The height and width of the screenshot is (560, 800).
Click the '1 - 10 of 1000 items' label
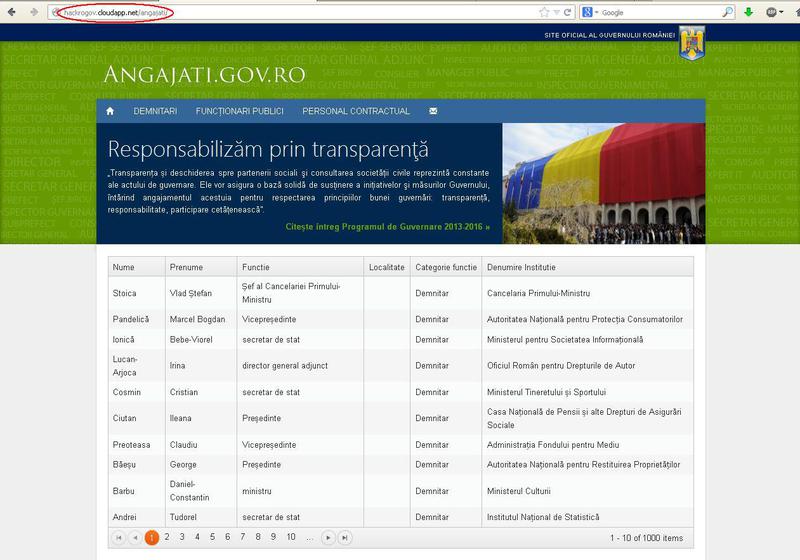tap(646, 538)
